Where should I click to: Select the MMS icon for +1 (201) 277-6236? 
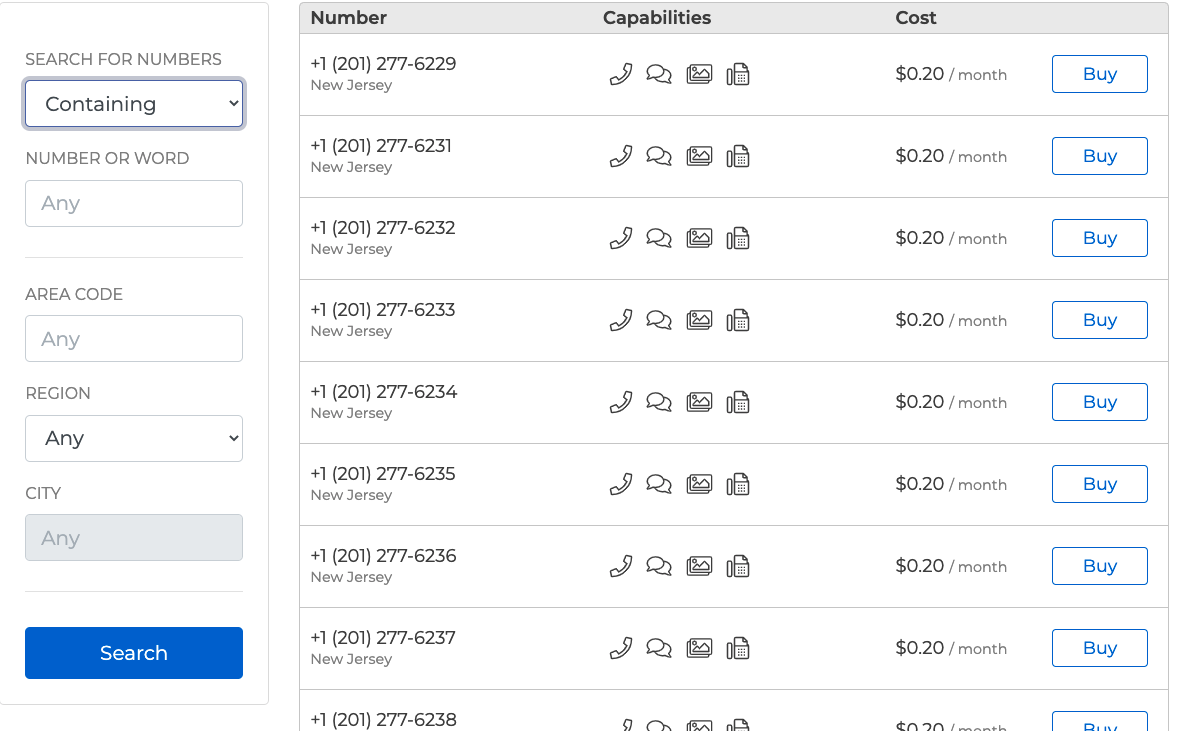click(698, 566)
